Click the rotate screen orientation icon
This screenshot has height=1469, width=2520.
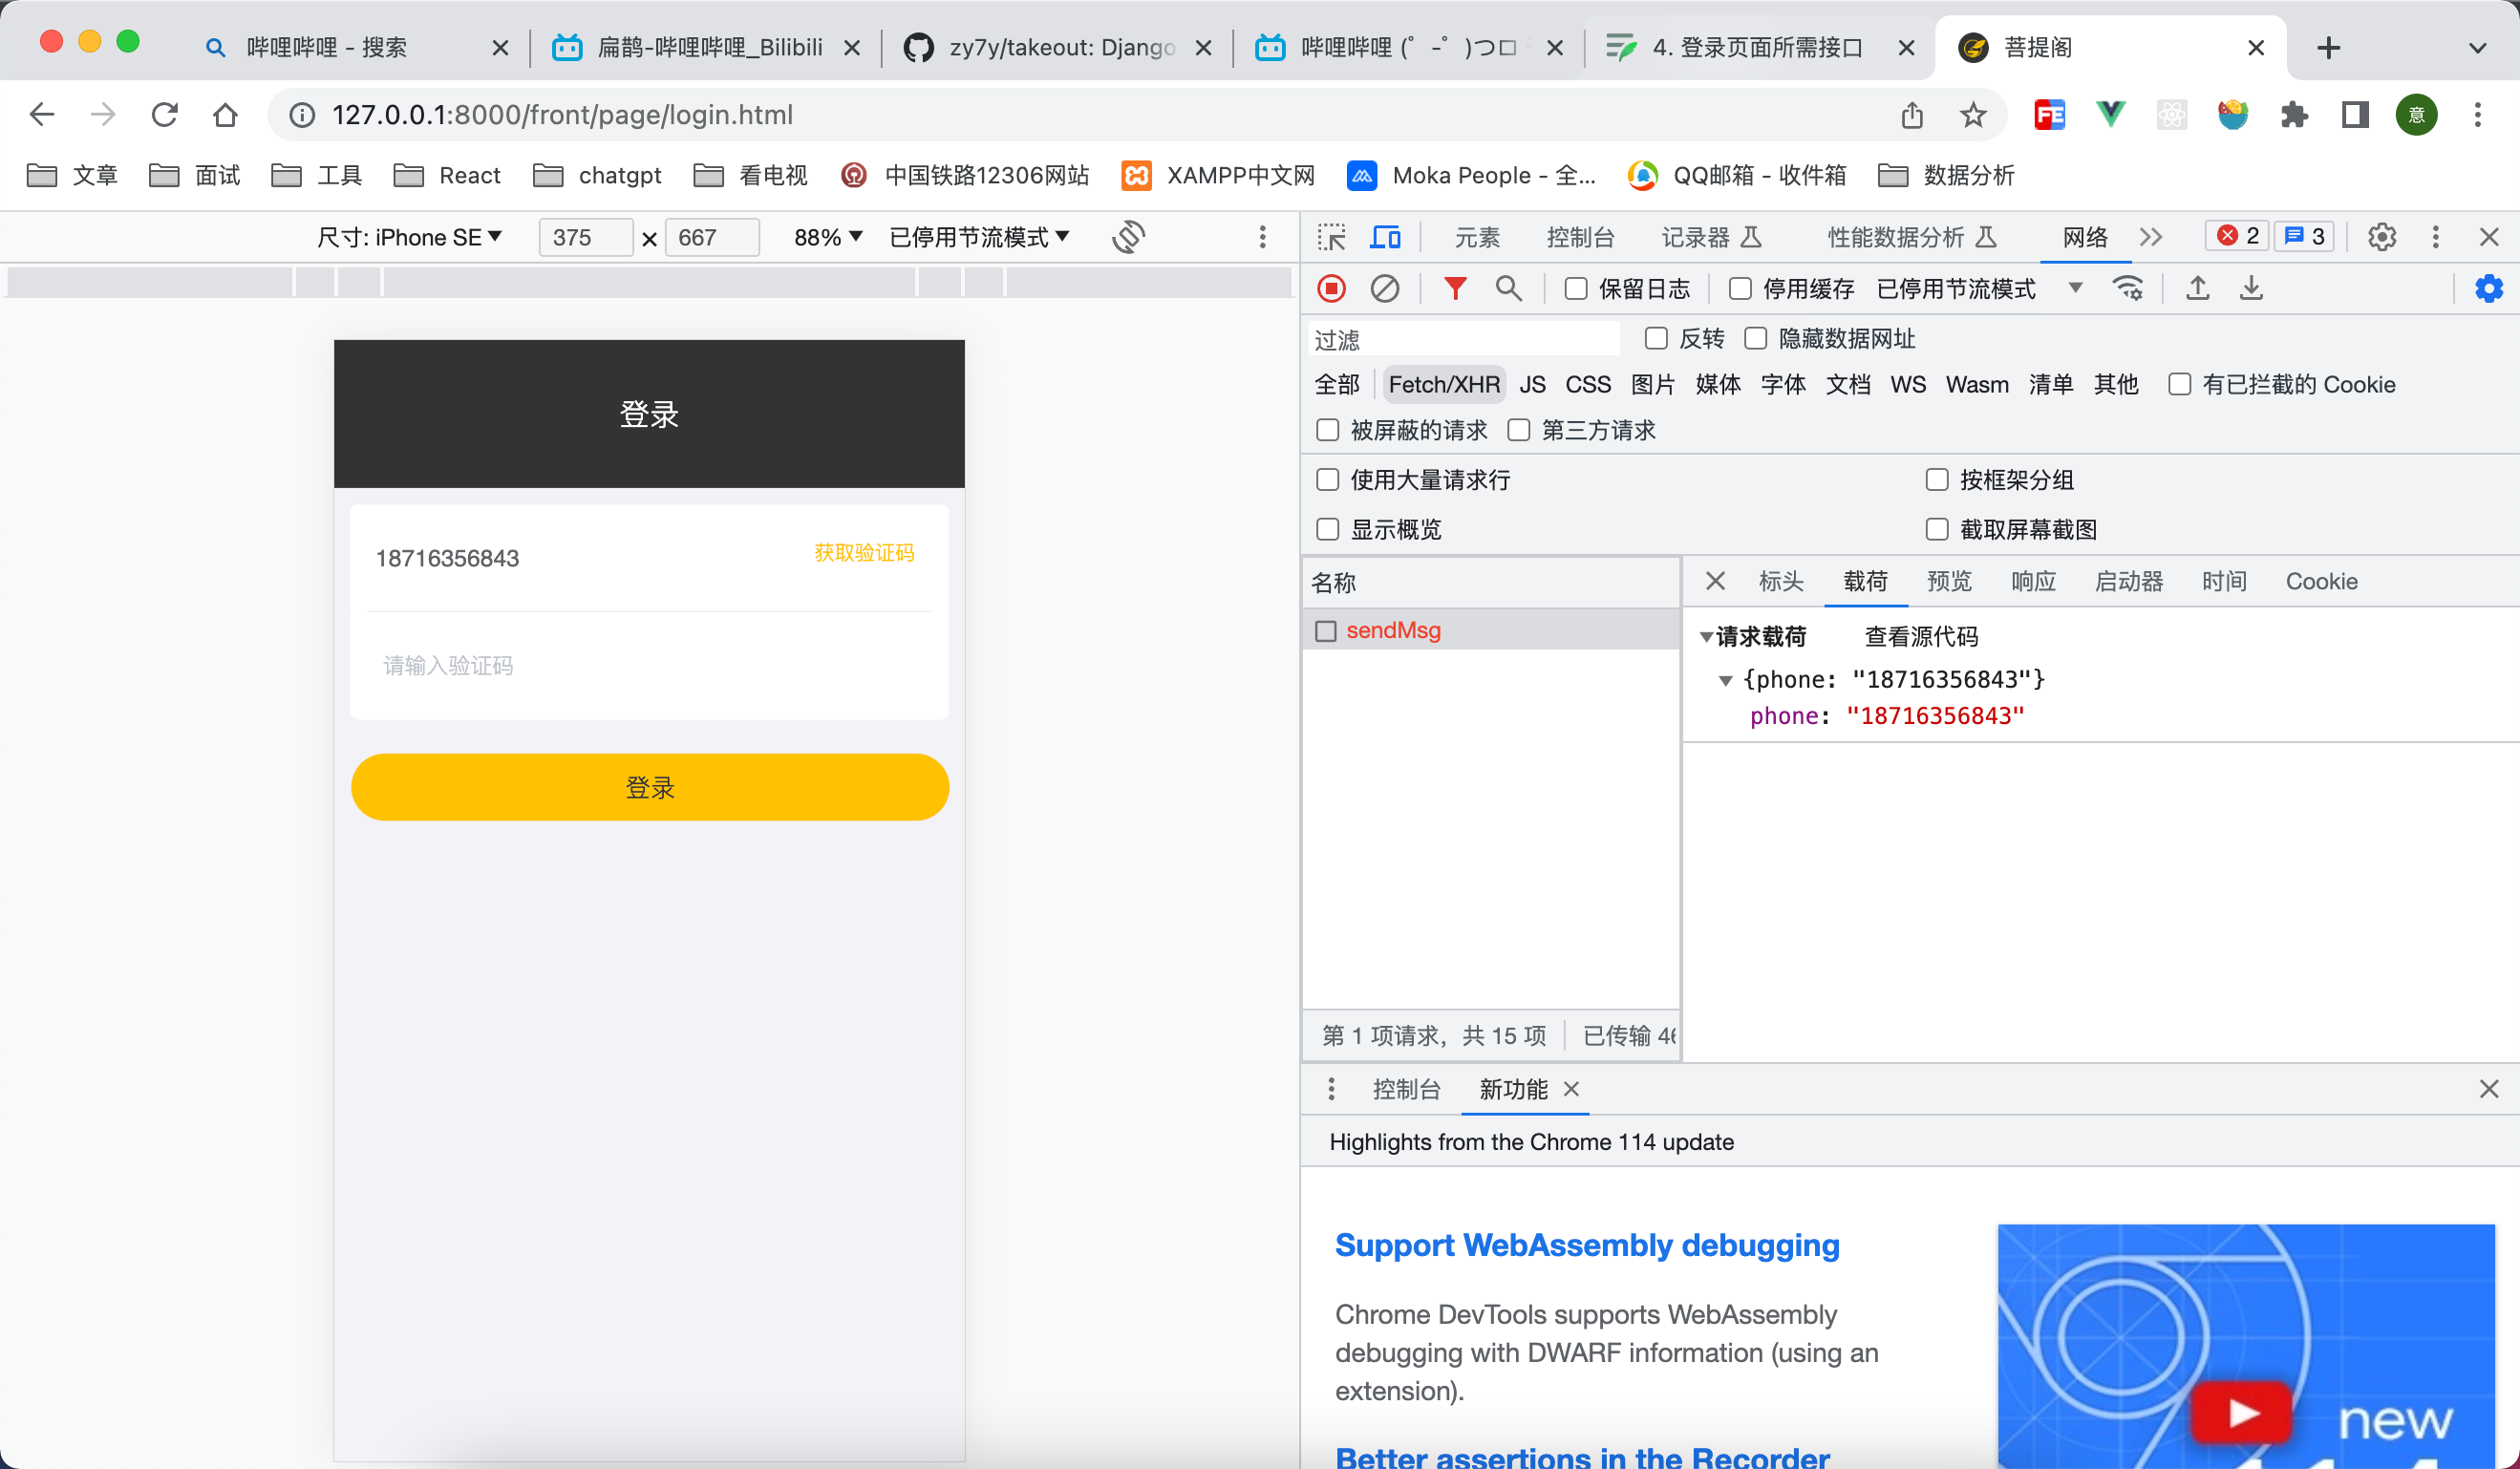(x=1128, y=237)
